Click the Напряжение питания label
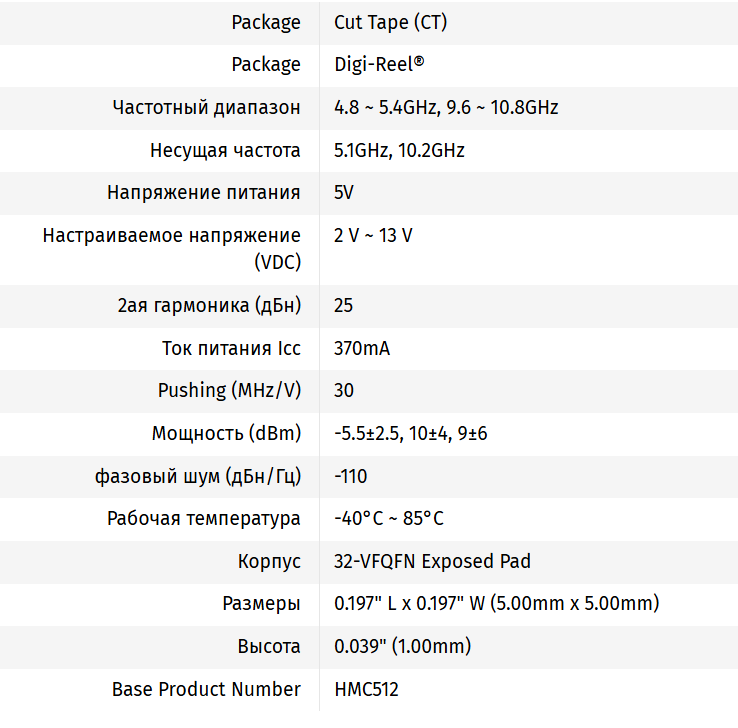Image resolution: width=738 pixels, height=728 pixels. tap(204, 193)
